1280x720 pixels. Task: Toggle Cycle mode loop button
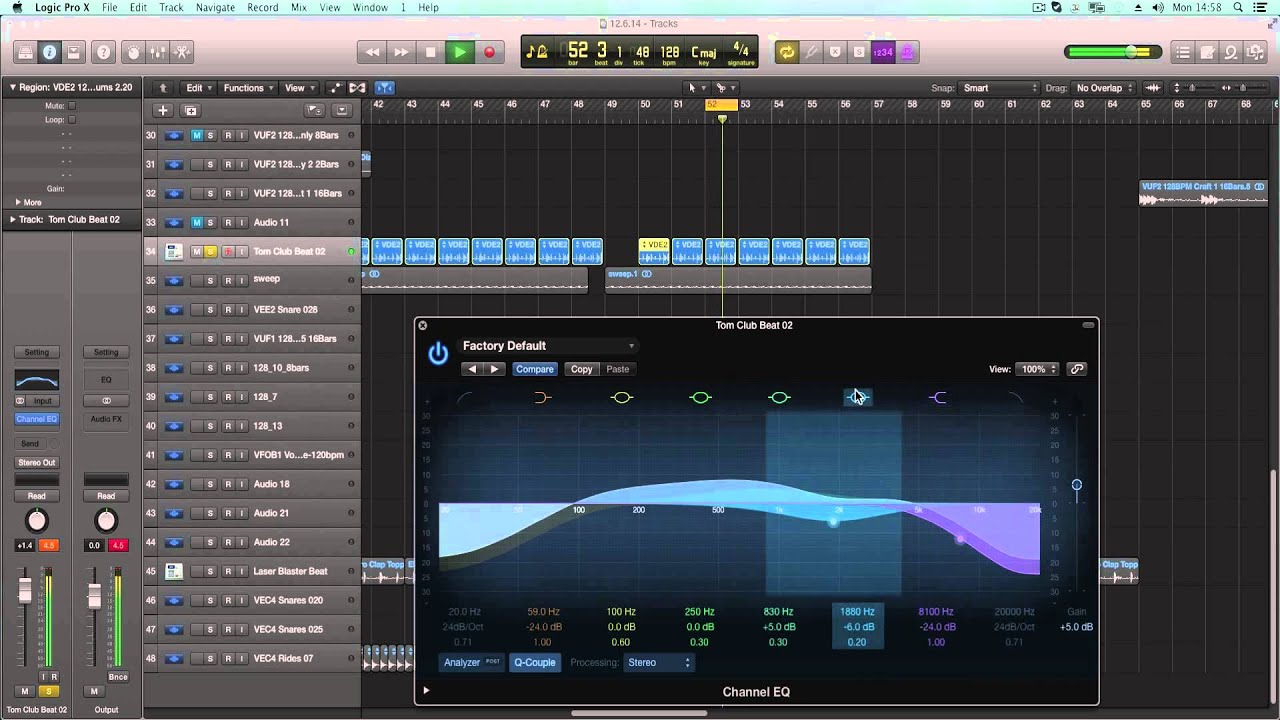point(787,52)
